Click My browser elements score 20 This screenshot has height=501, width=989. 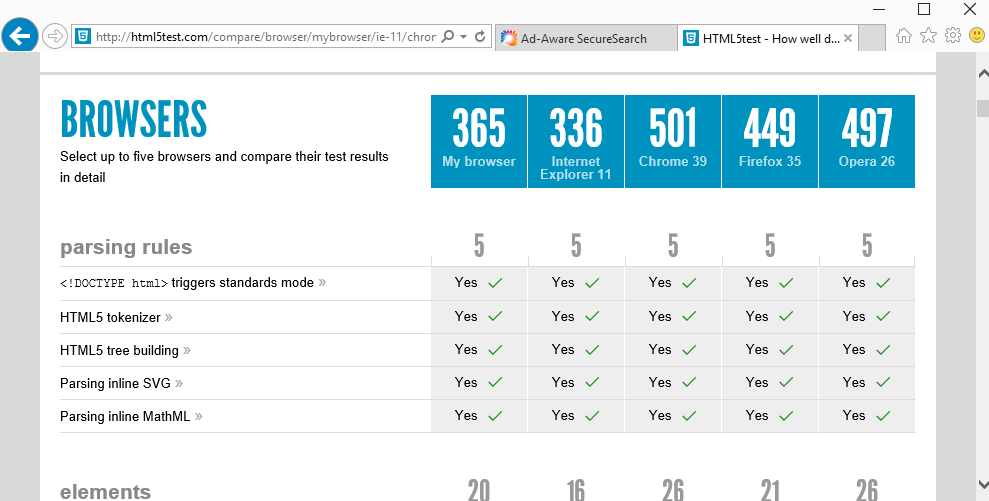(479, 490)
